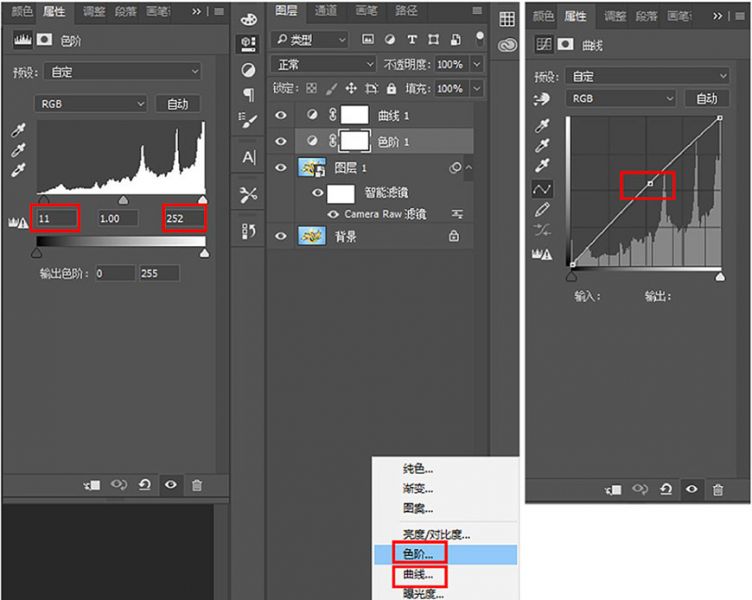Open Levels preset dropdown 自定
Viewport: 752px width, 600px height.
pyautogui.click(x=123, y=72)
